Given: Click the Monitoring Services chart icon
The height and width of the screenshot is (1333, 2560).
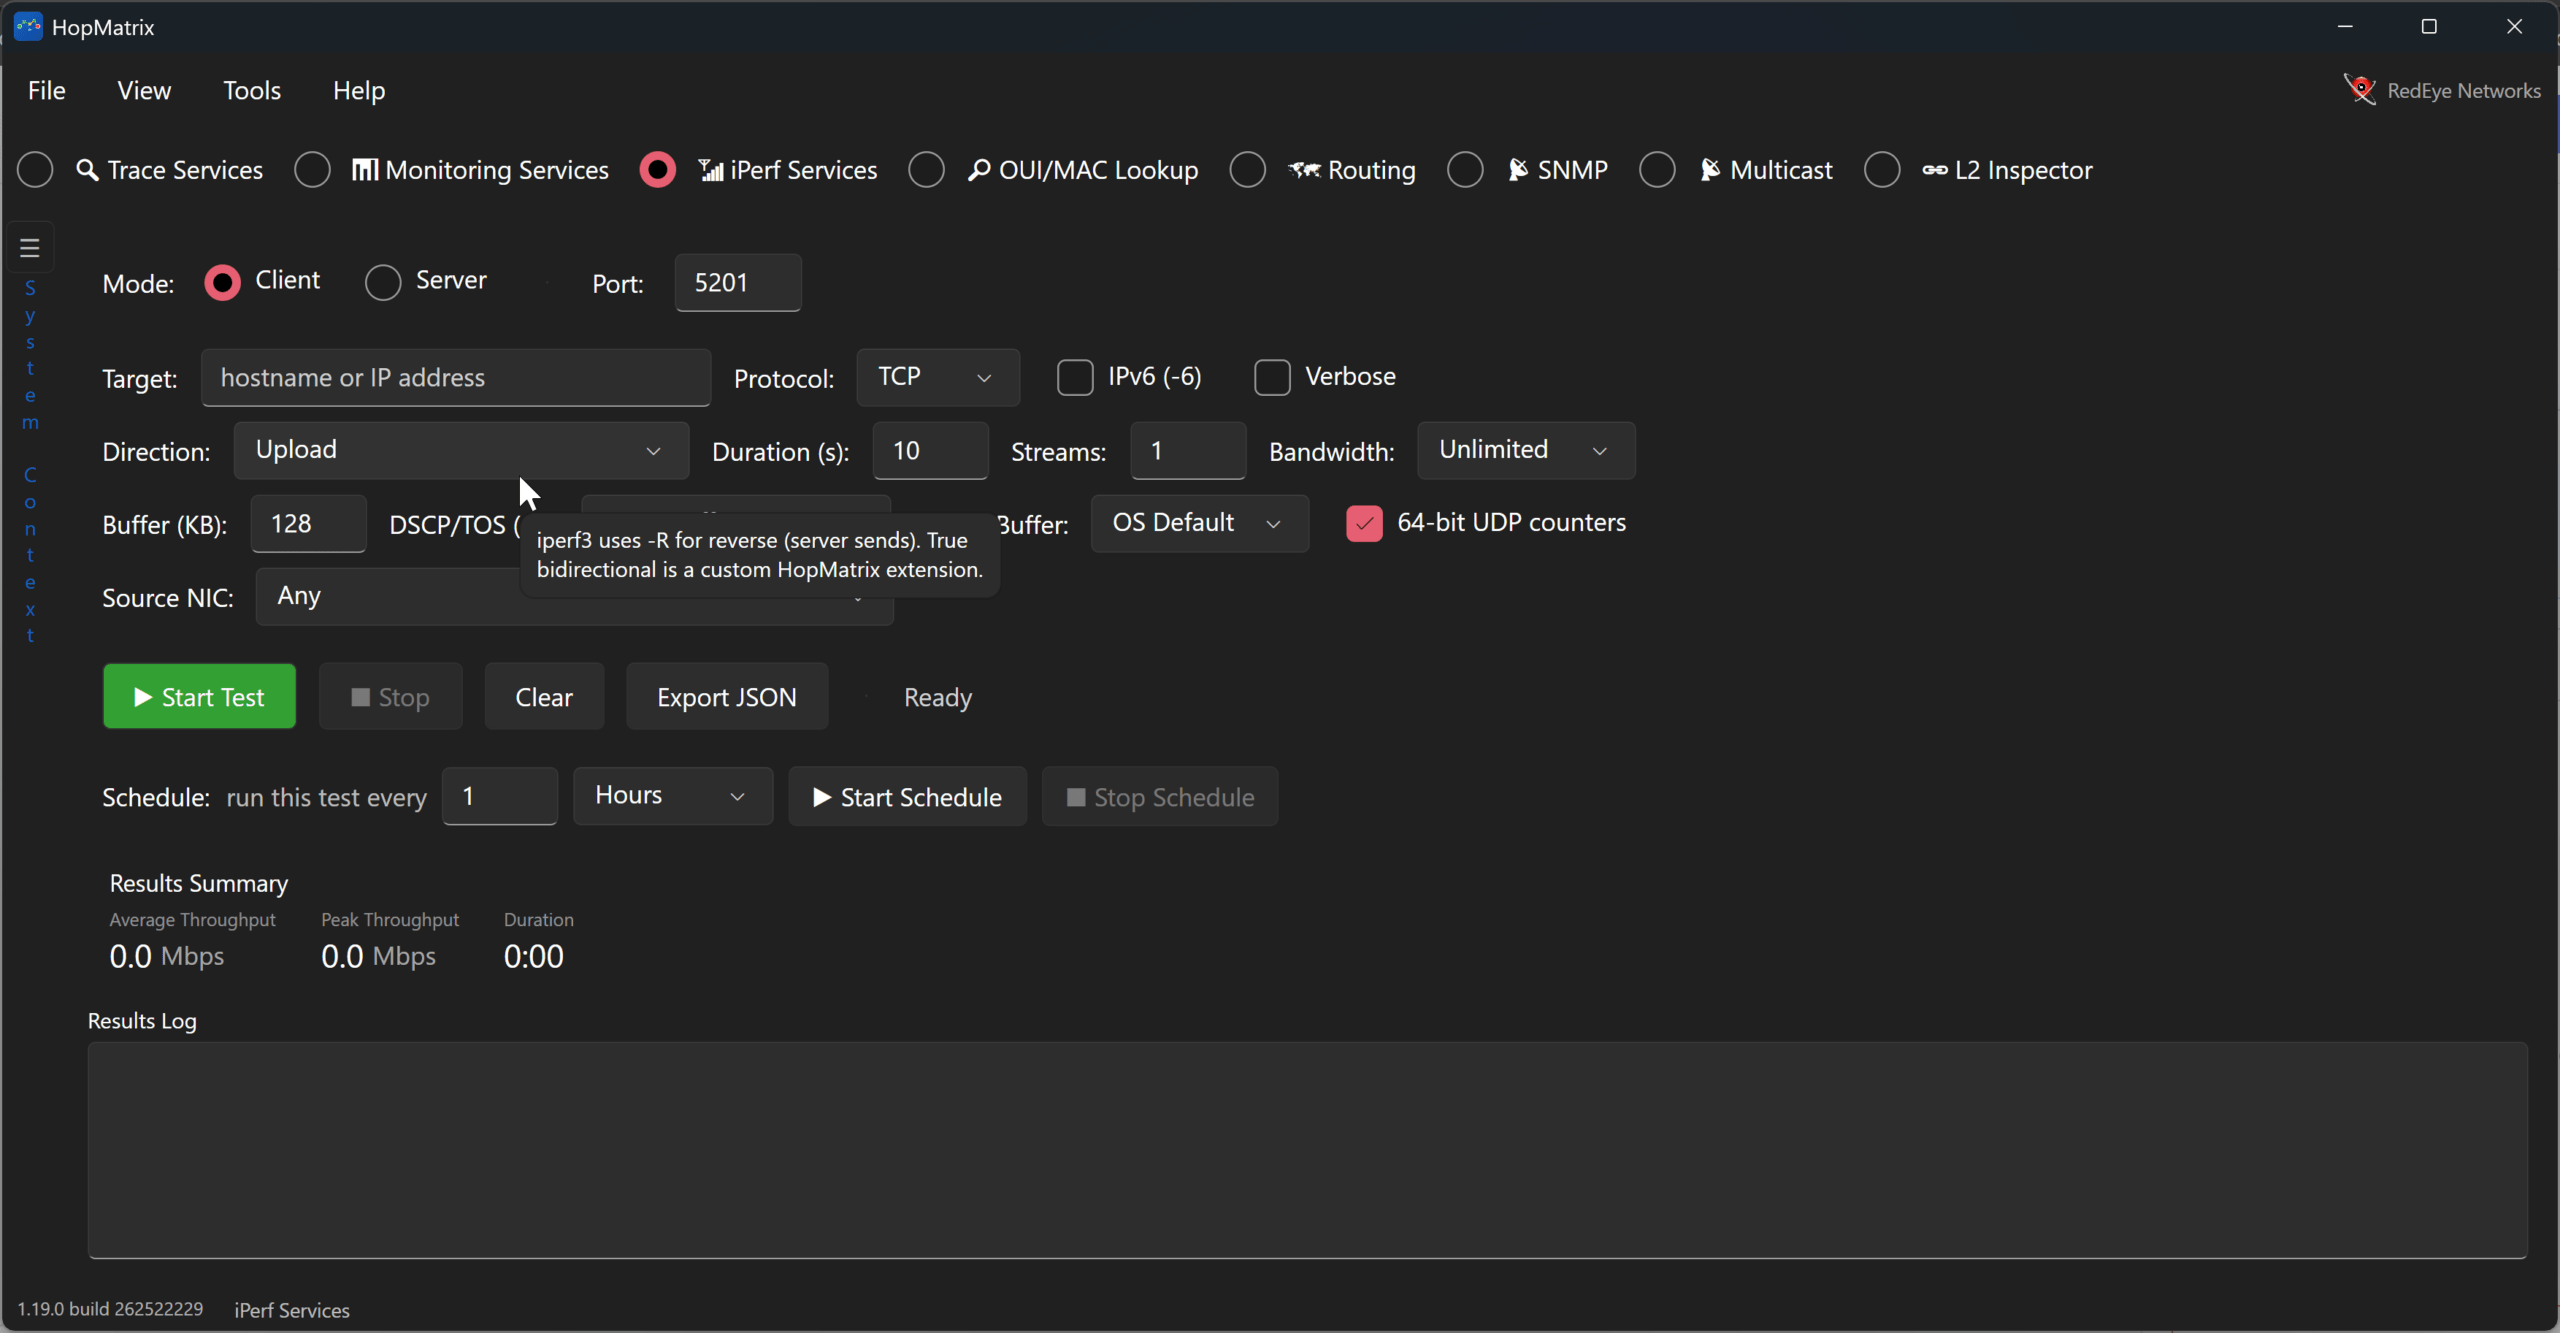Looking at the screenshot, I should [x=365, y=170].
